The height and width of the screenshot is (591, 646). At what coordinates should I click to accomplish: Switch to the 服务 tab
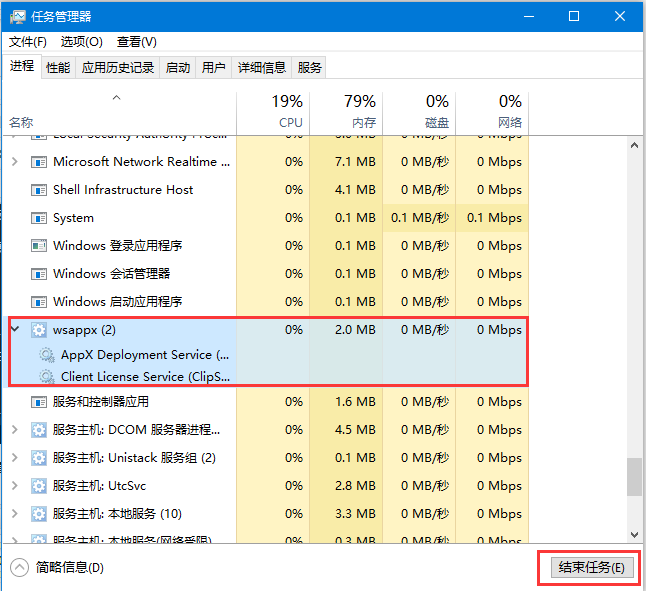click(309, 68)
